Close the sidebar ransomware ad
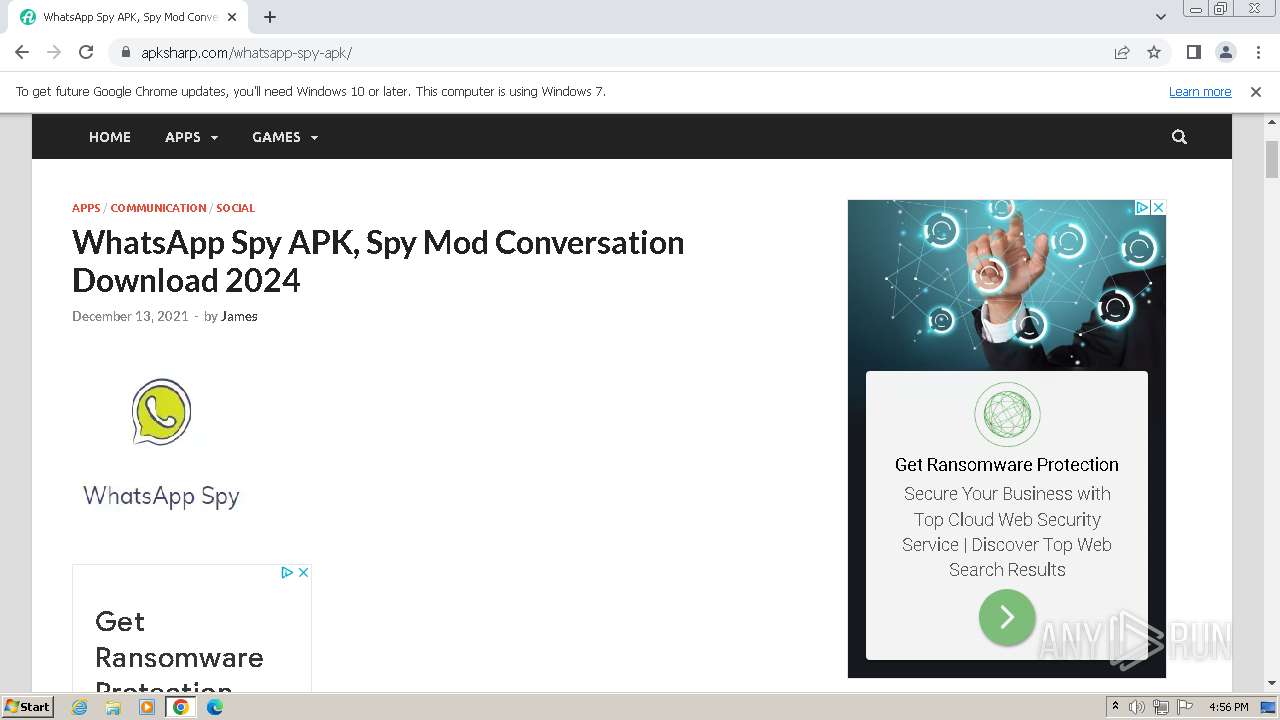 [x=1158, y=207]
